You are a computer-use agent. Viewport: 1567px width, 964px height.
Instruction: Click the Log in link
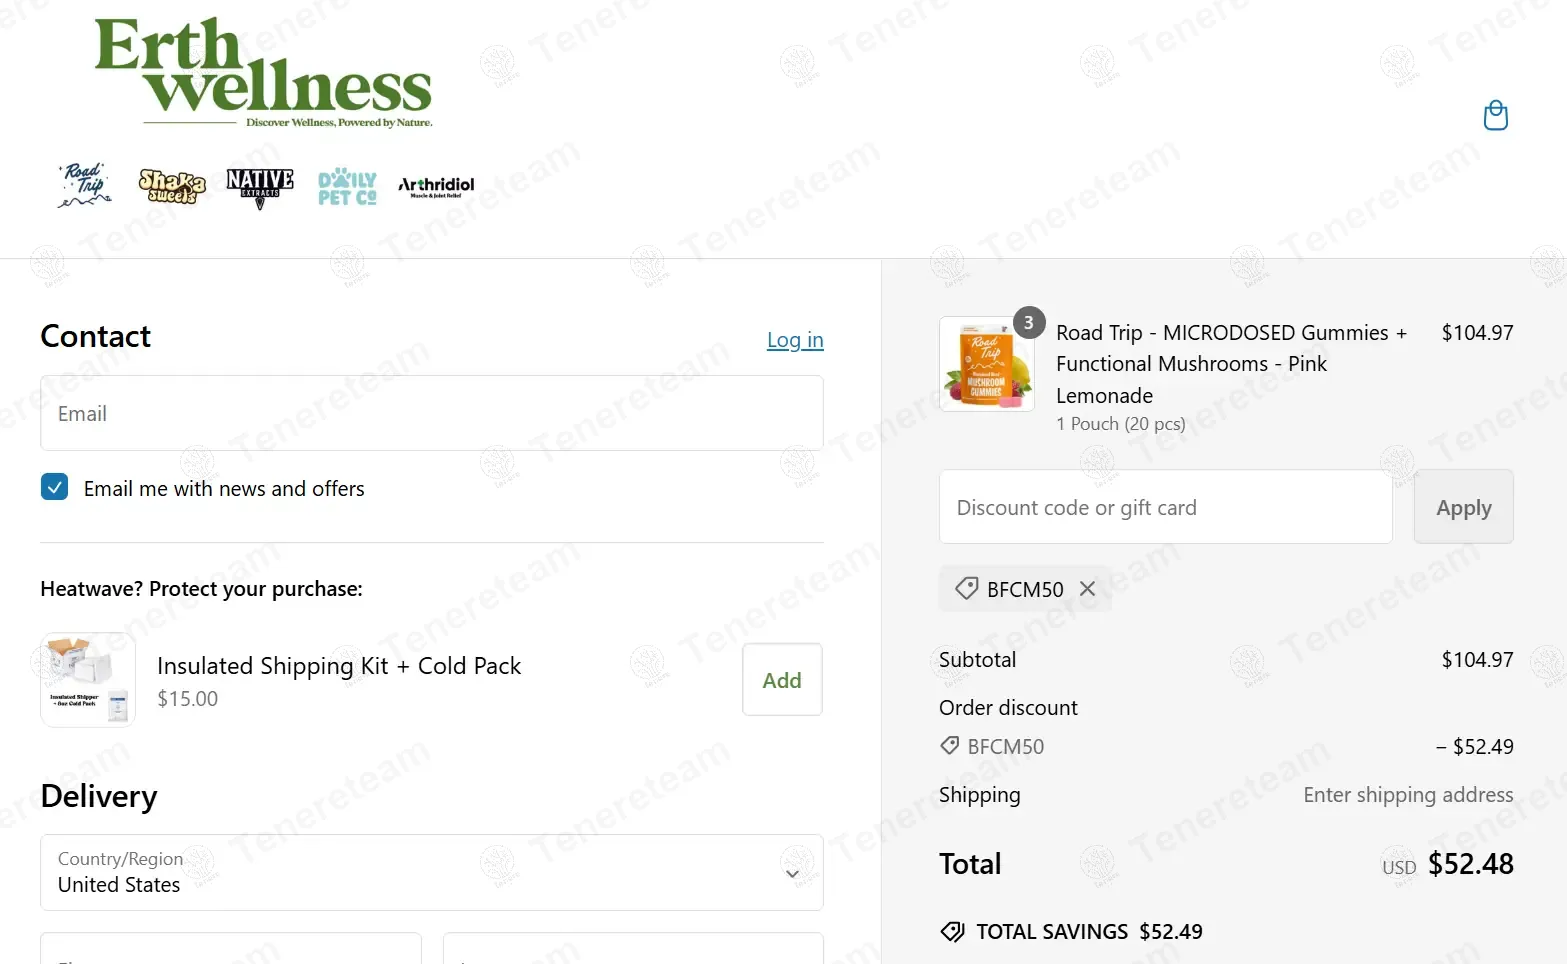click(x=795, y=340)
